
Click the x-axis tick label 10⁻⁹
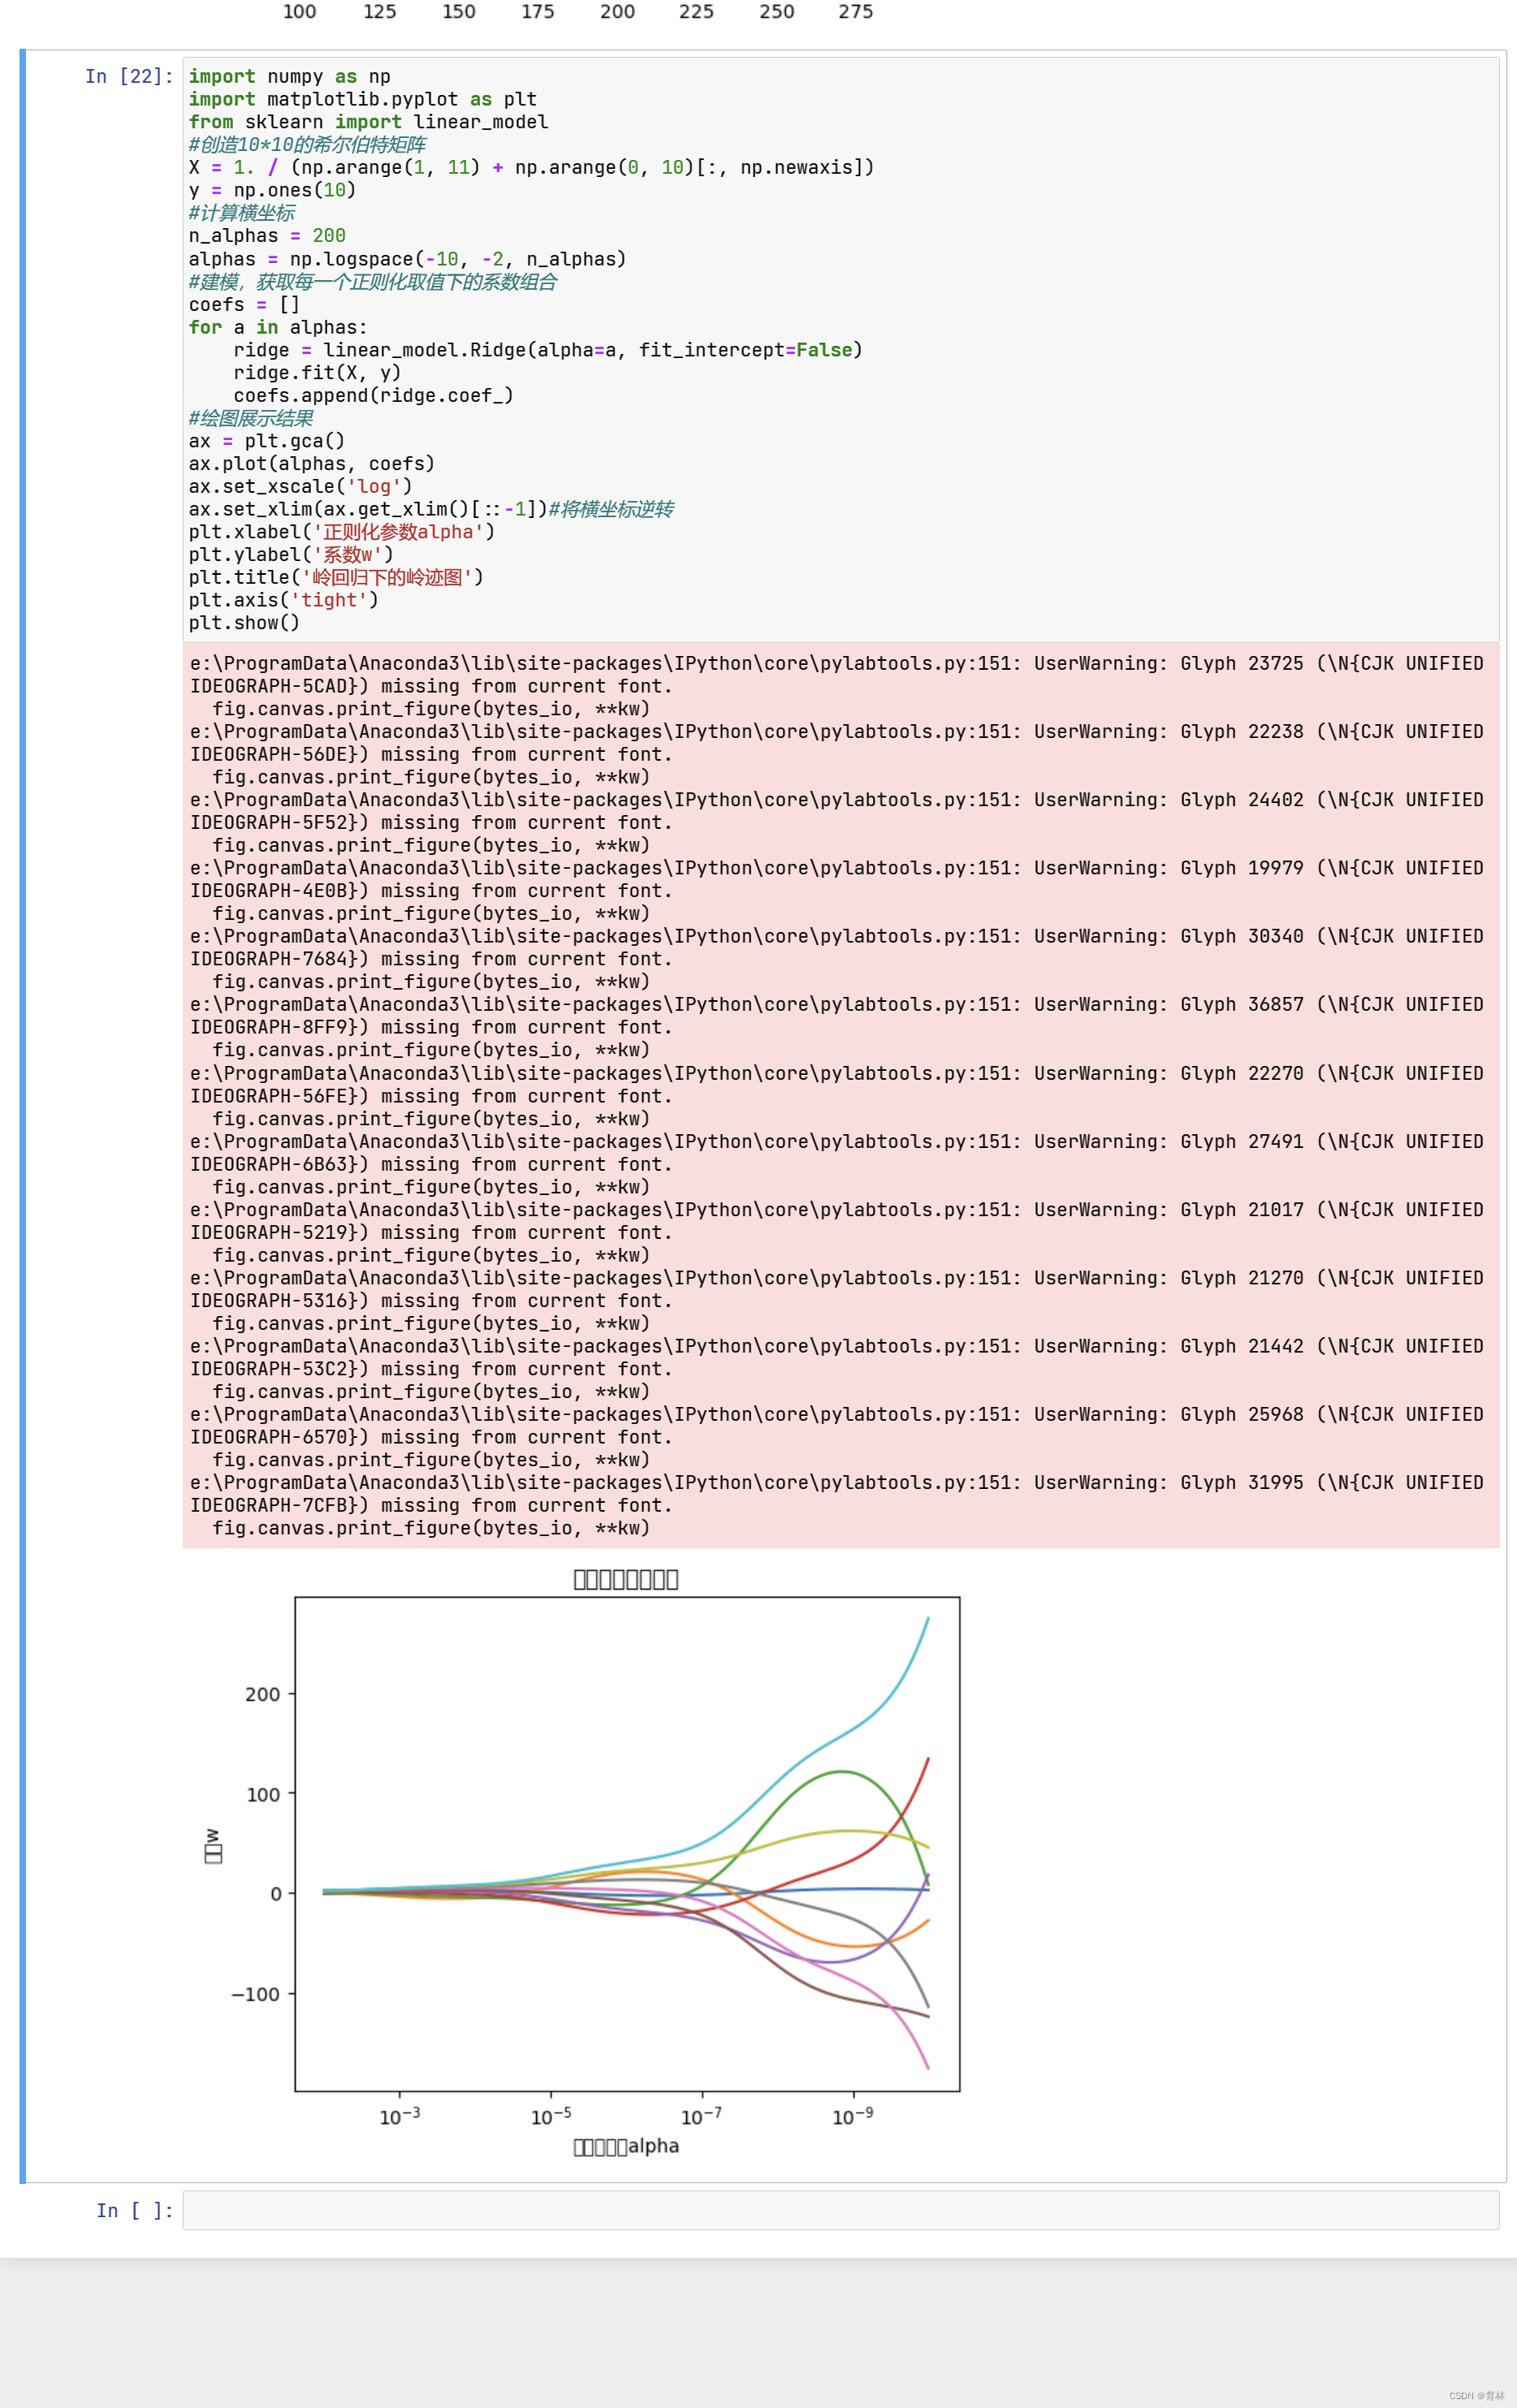click(853, 2116)
